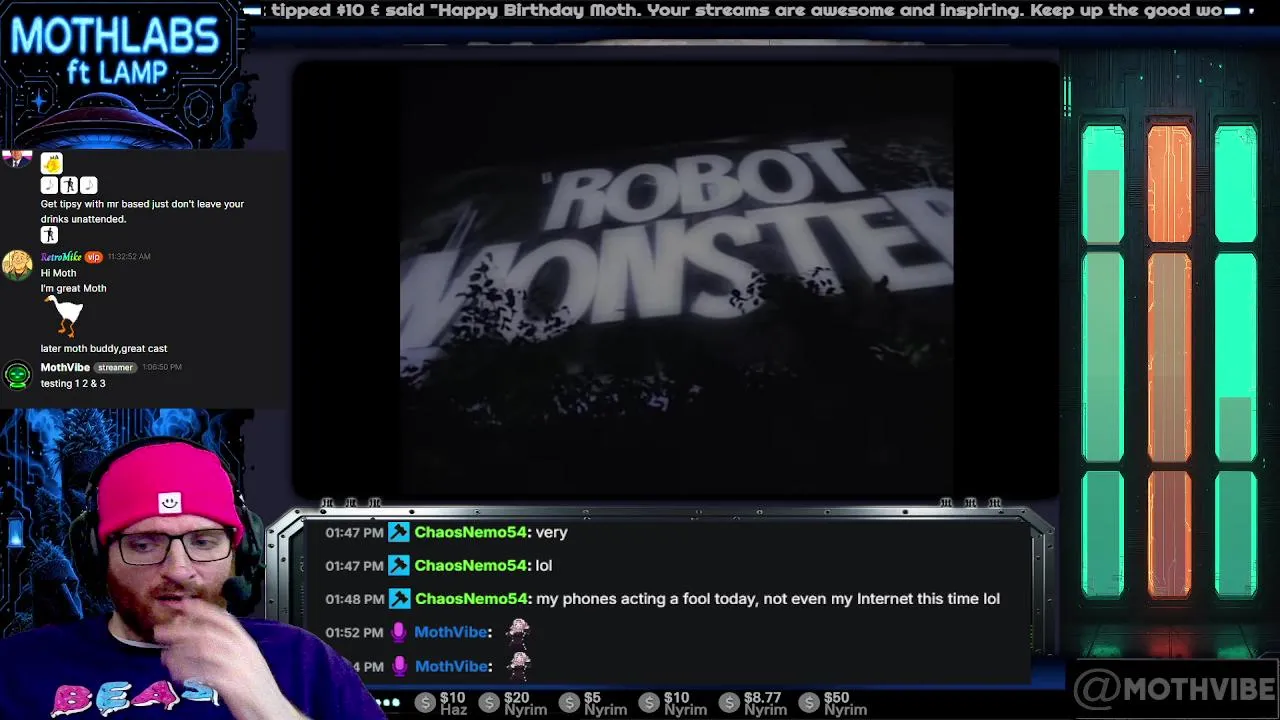1280x720 pixels.
Task: Click the dollar coin icon beside the $10 Nyrim tip
Action: [649, 704]
